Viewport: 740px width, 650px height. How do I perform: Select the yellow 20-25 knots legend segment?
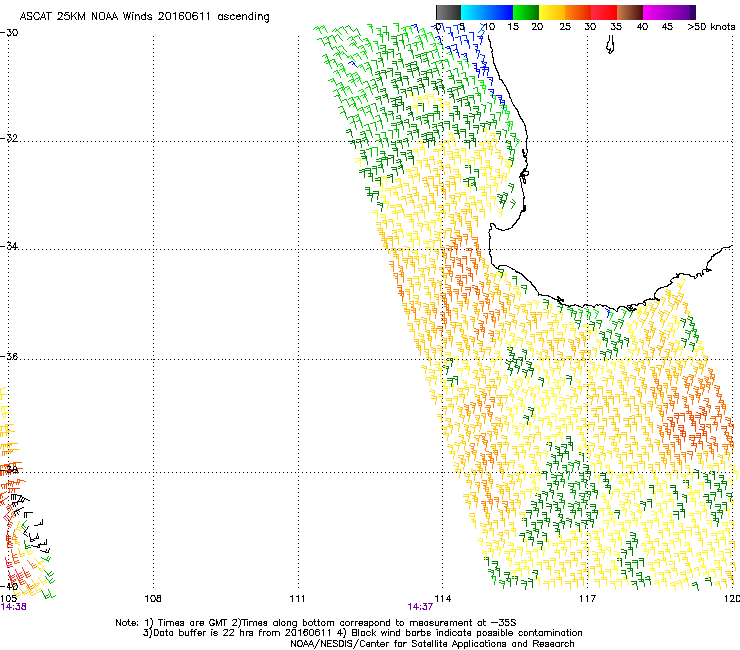[552, 12]
